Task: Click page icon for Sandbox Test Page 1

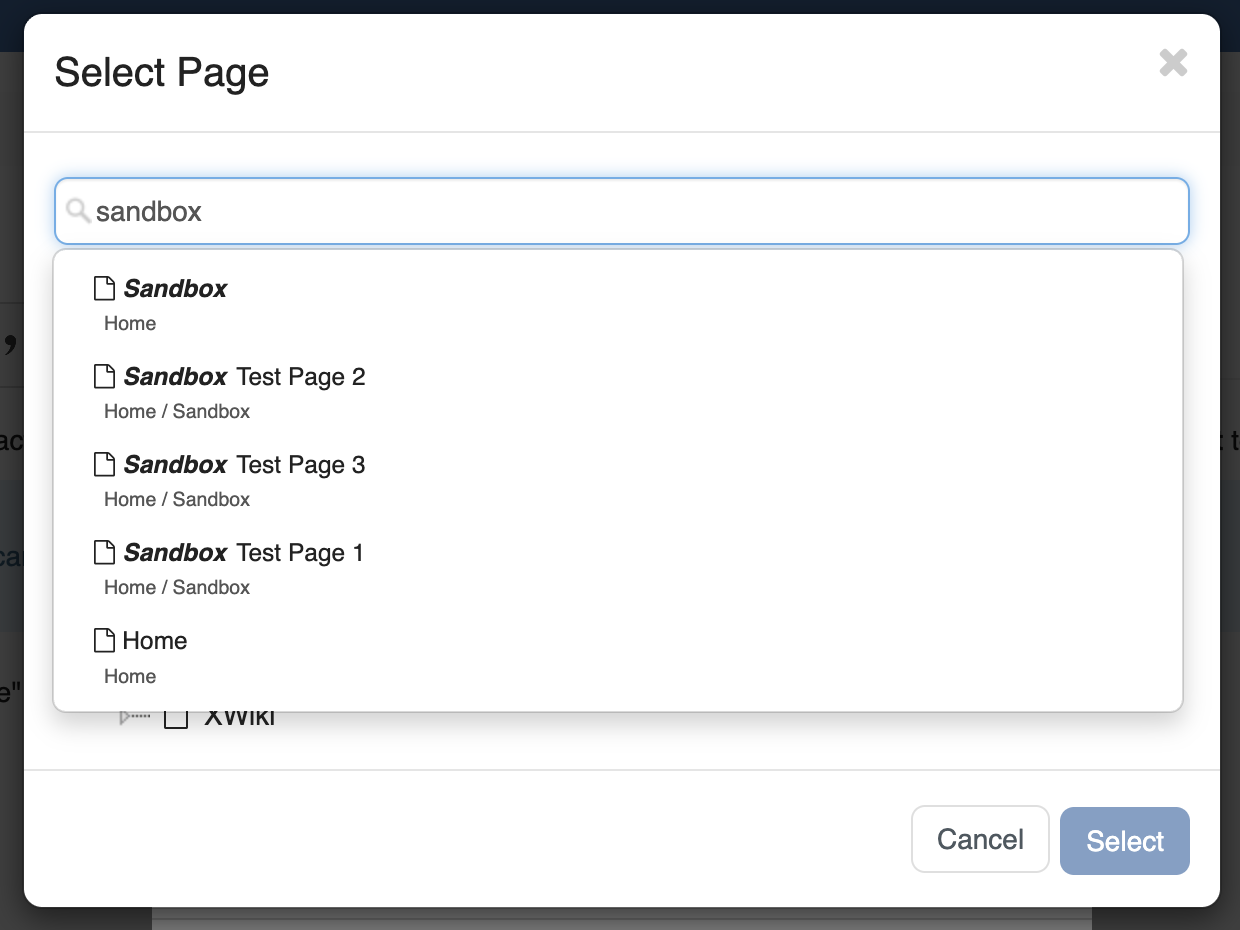Action: (104, 553)
